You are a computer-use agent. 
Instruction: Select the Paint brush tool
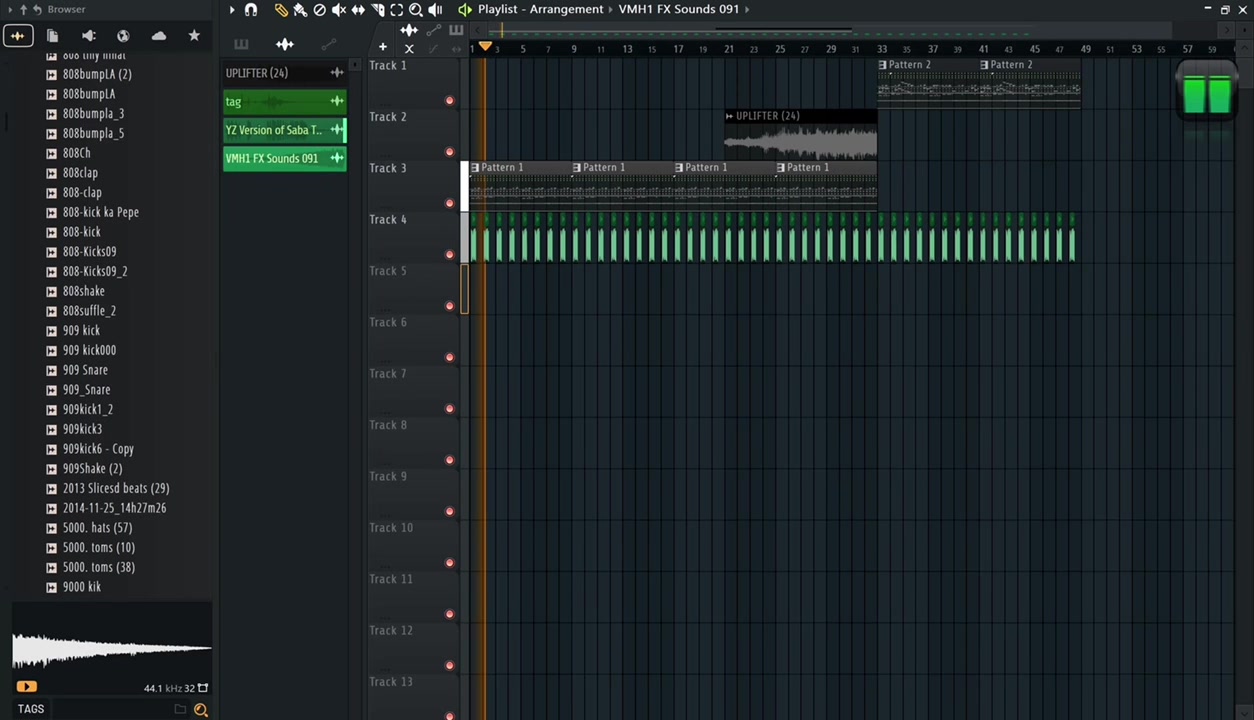click(300, 10)
